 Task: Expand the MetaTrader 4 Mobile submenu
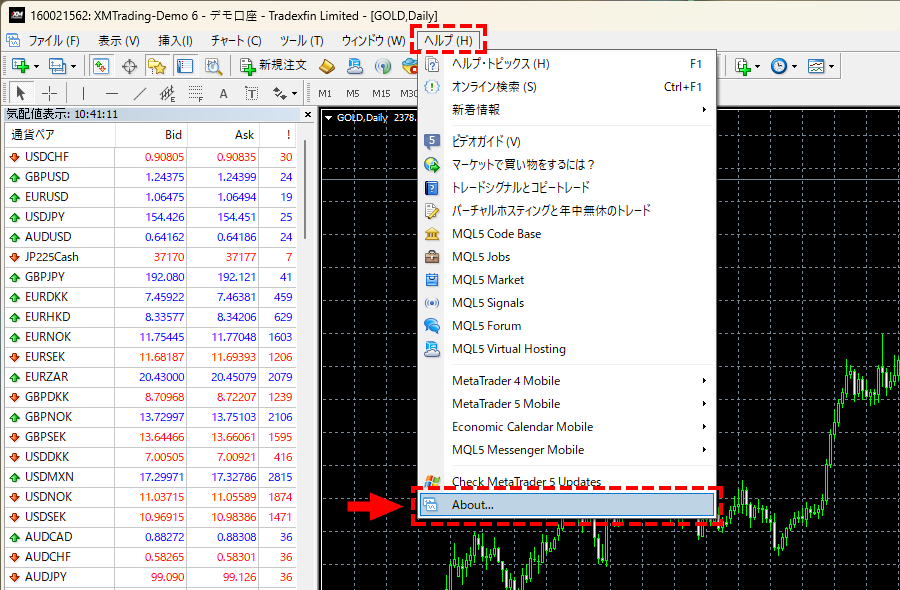pos(567,381)
